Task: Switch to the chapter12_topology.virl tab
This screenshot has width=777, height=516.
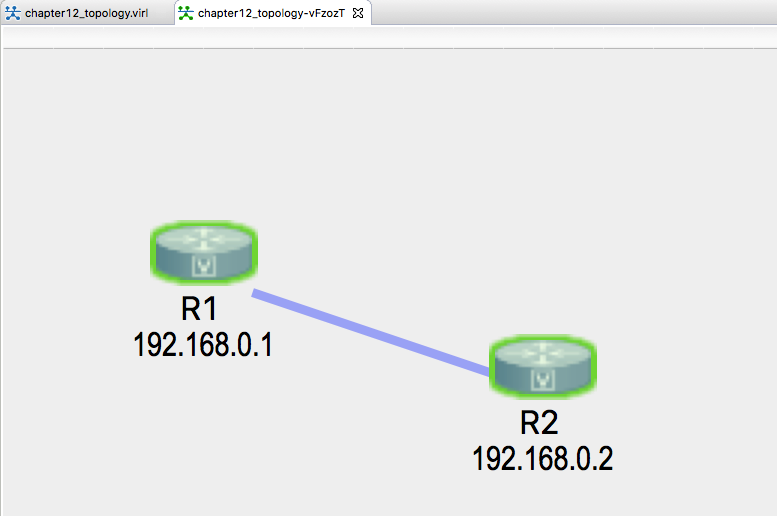Action: coord(87,13)
